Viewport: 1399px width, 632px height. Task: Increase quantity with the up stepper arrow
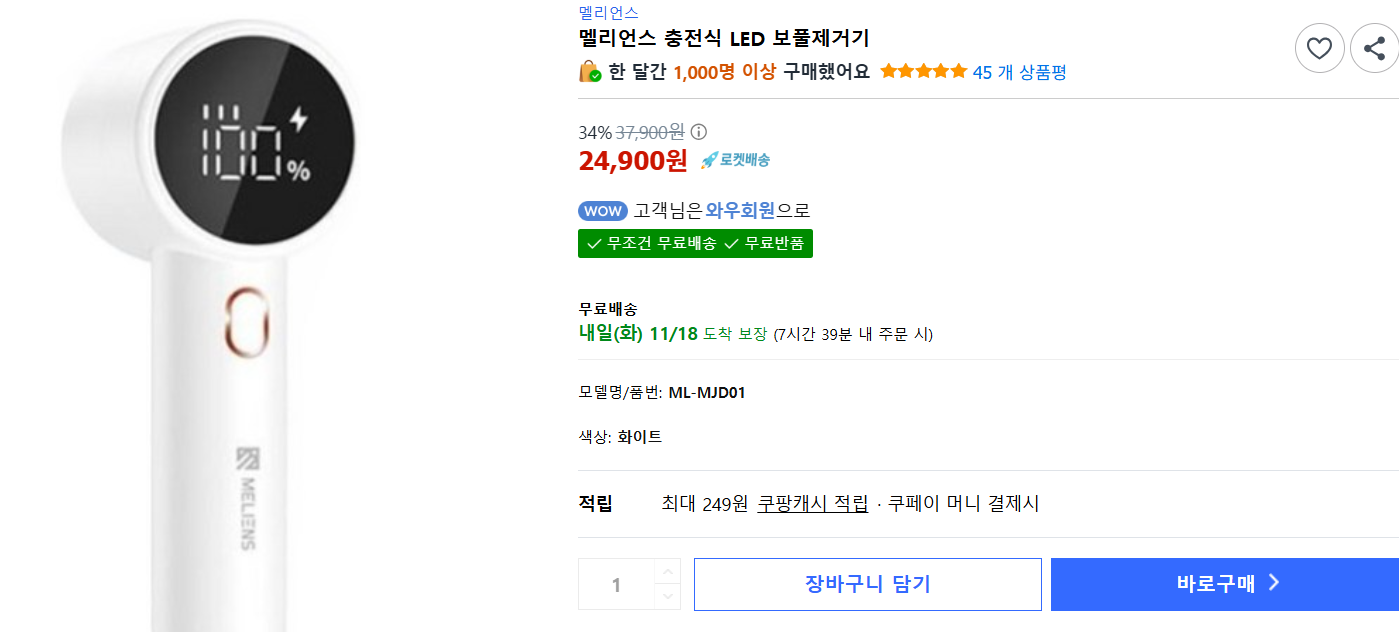[x=667, y=570]
